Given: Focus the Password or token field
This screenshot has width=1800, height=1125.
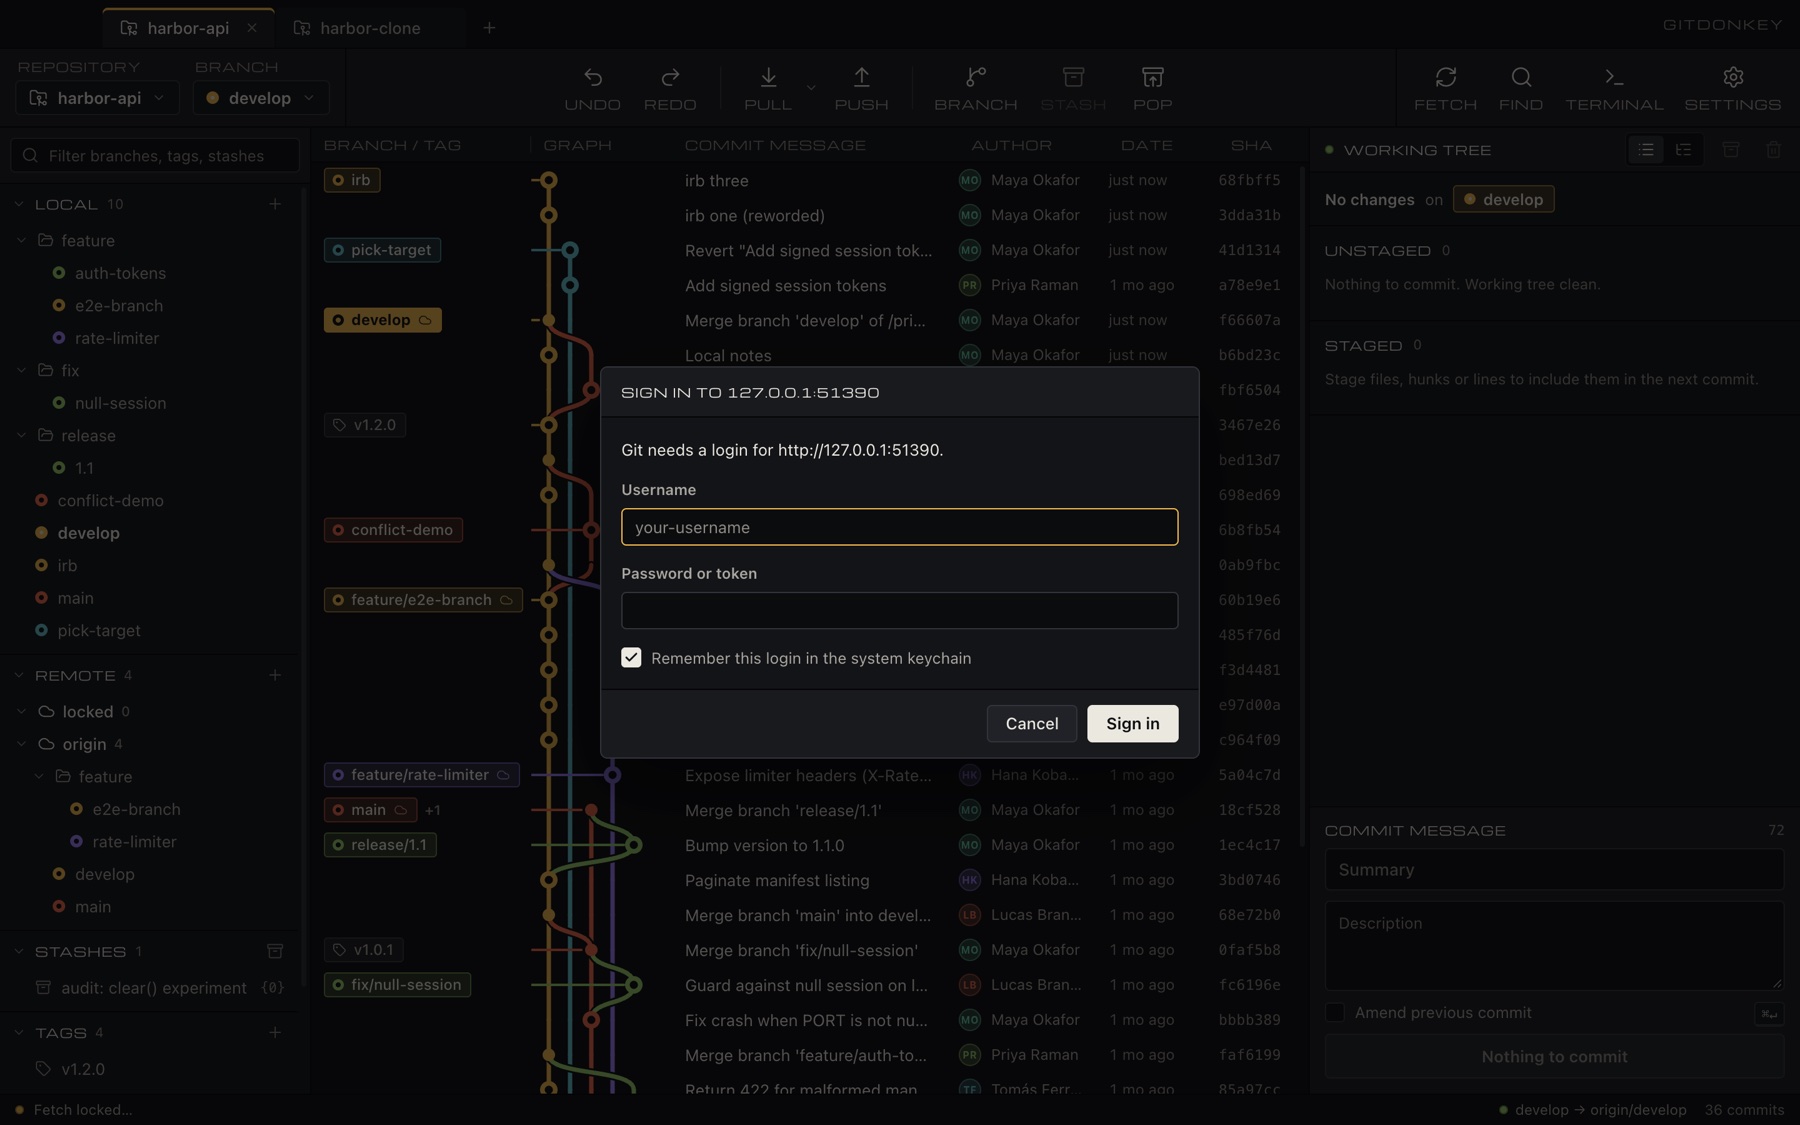Looking at the screenshot, I should pyautogui.click(x=899, y=610).
